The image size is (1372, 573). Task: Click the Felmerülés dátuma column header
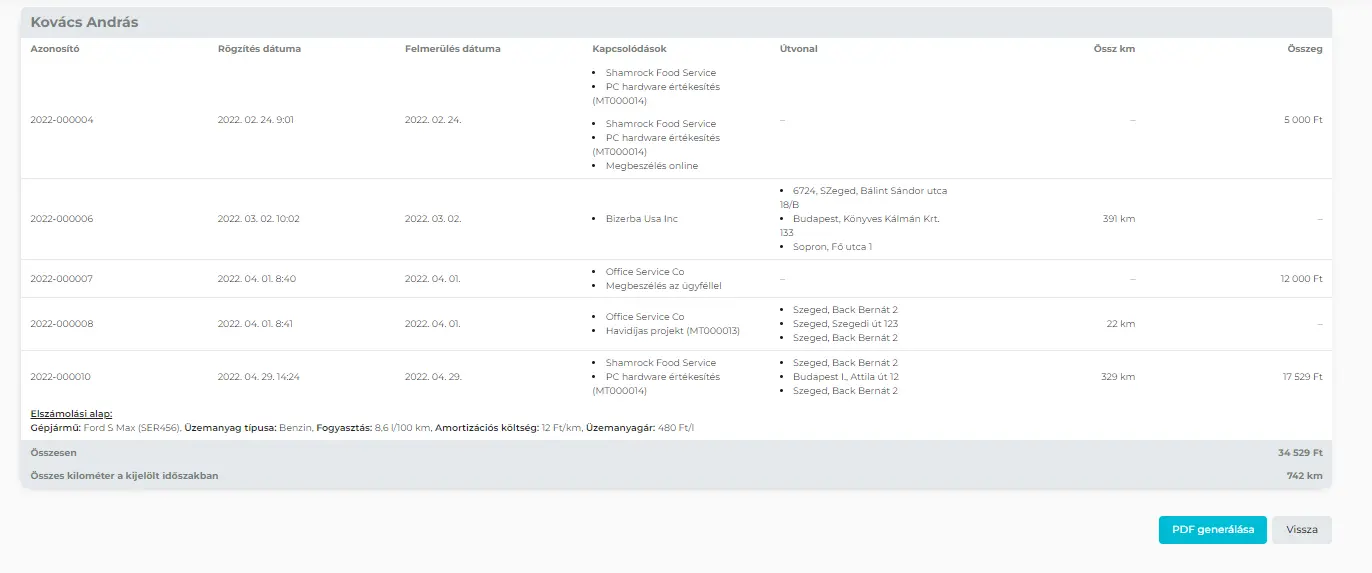pos(452,49)
